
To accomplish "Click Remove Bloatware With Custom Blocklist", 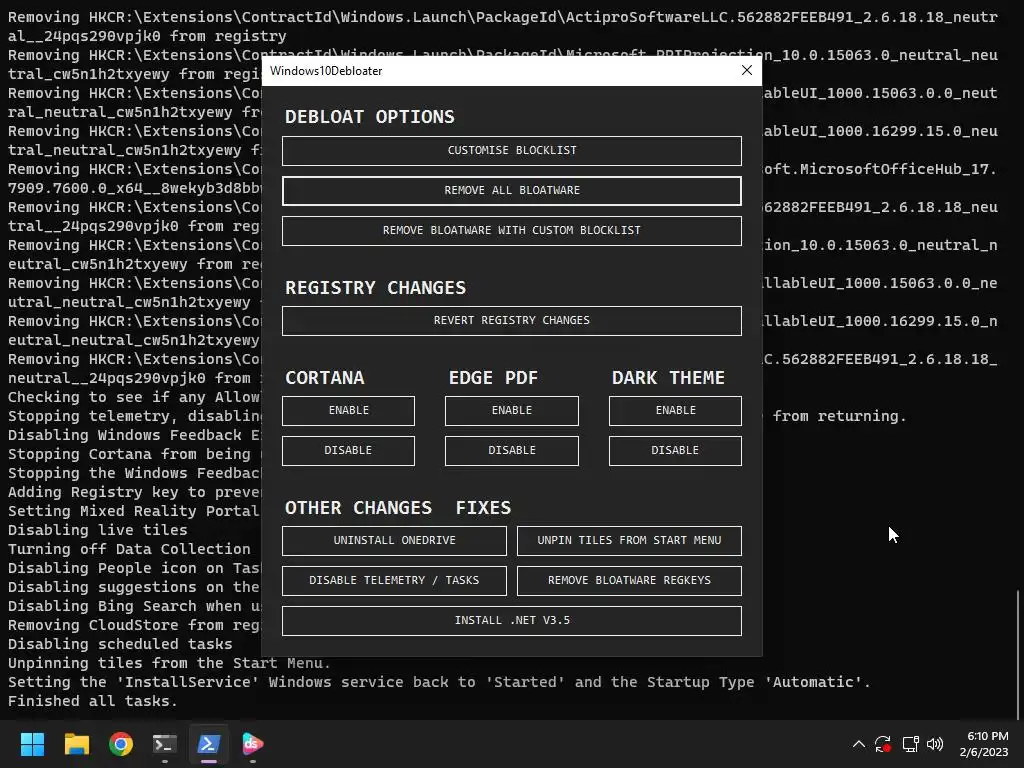I will point(512,231).
